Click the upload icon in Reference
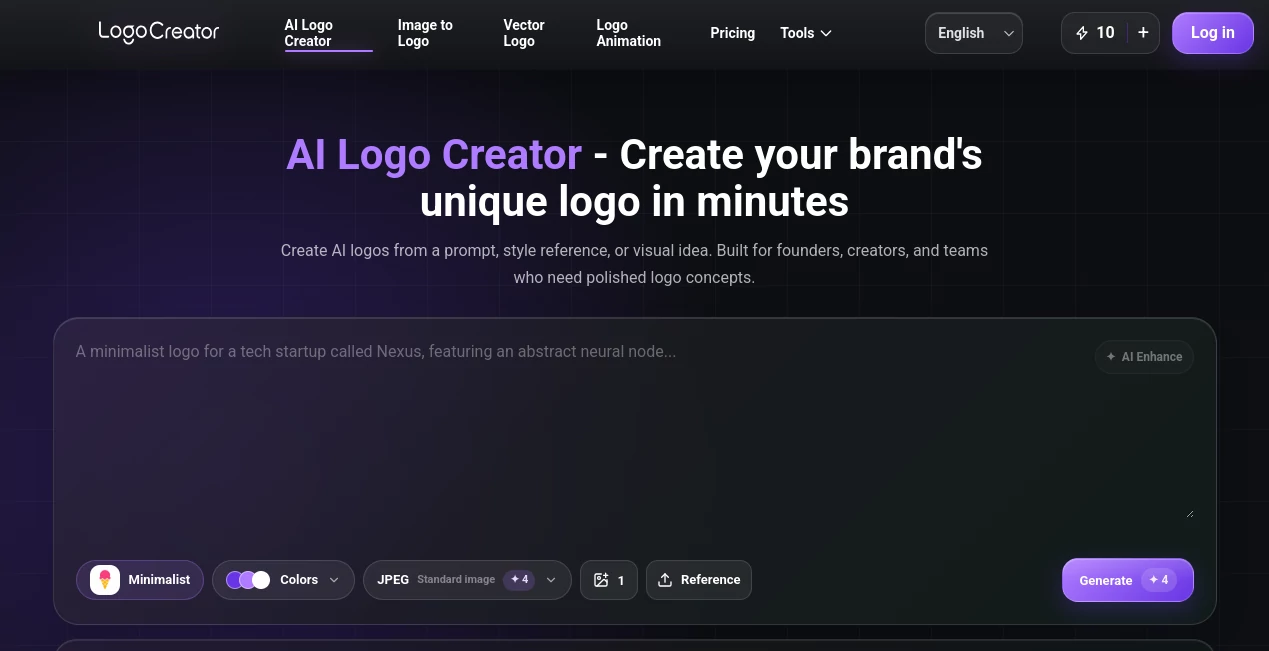 [665, 580]
